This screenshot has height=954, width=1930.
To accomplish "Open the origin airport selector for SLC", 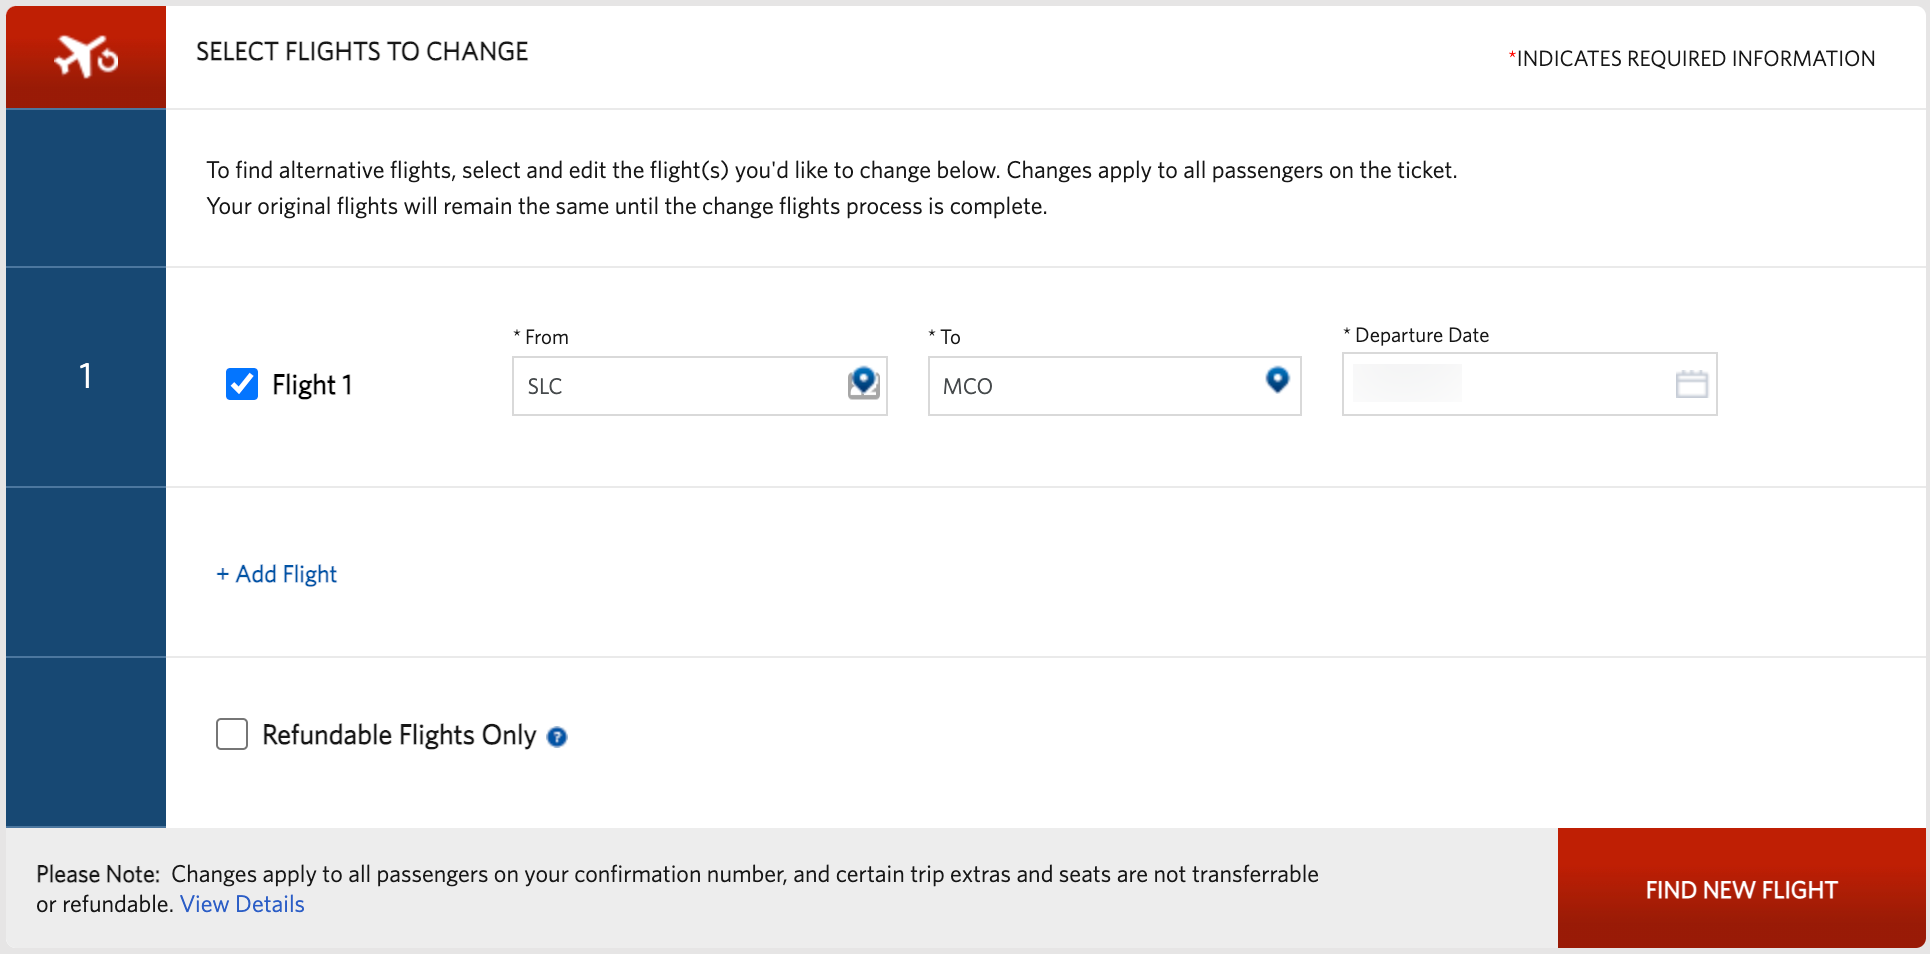I will 863,382.
